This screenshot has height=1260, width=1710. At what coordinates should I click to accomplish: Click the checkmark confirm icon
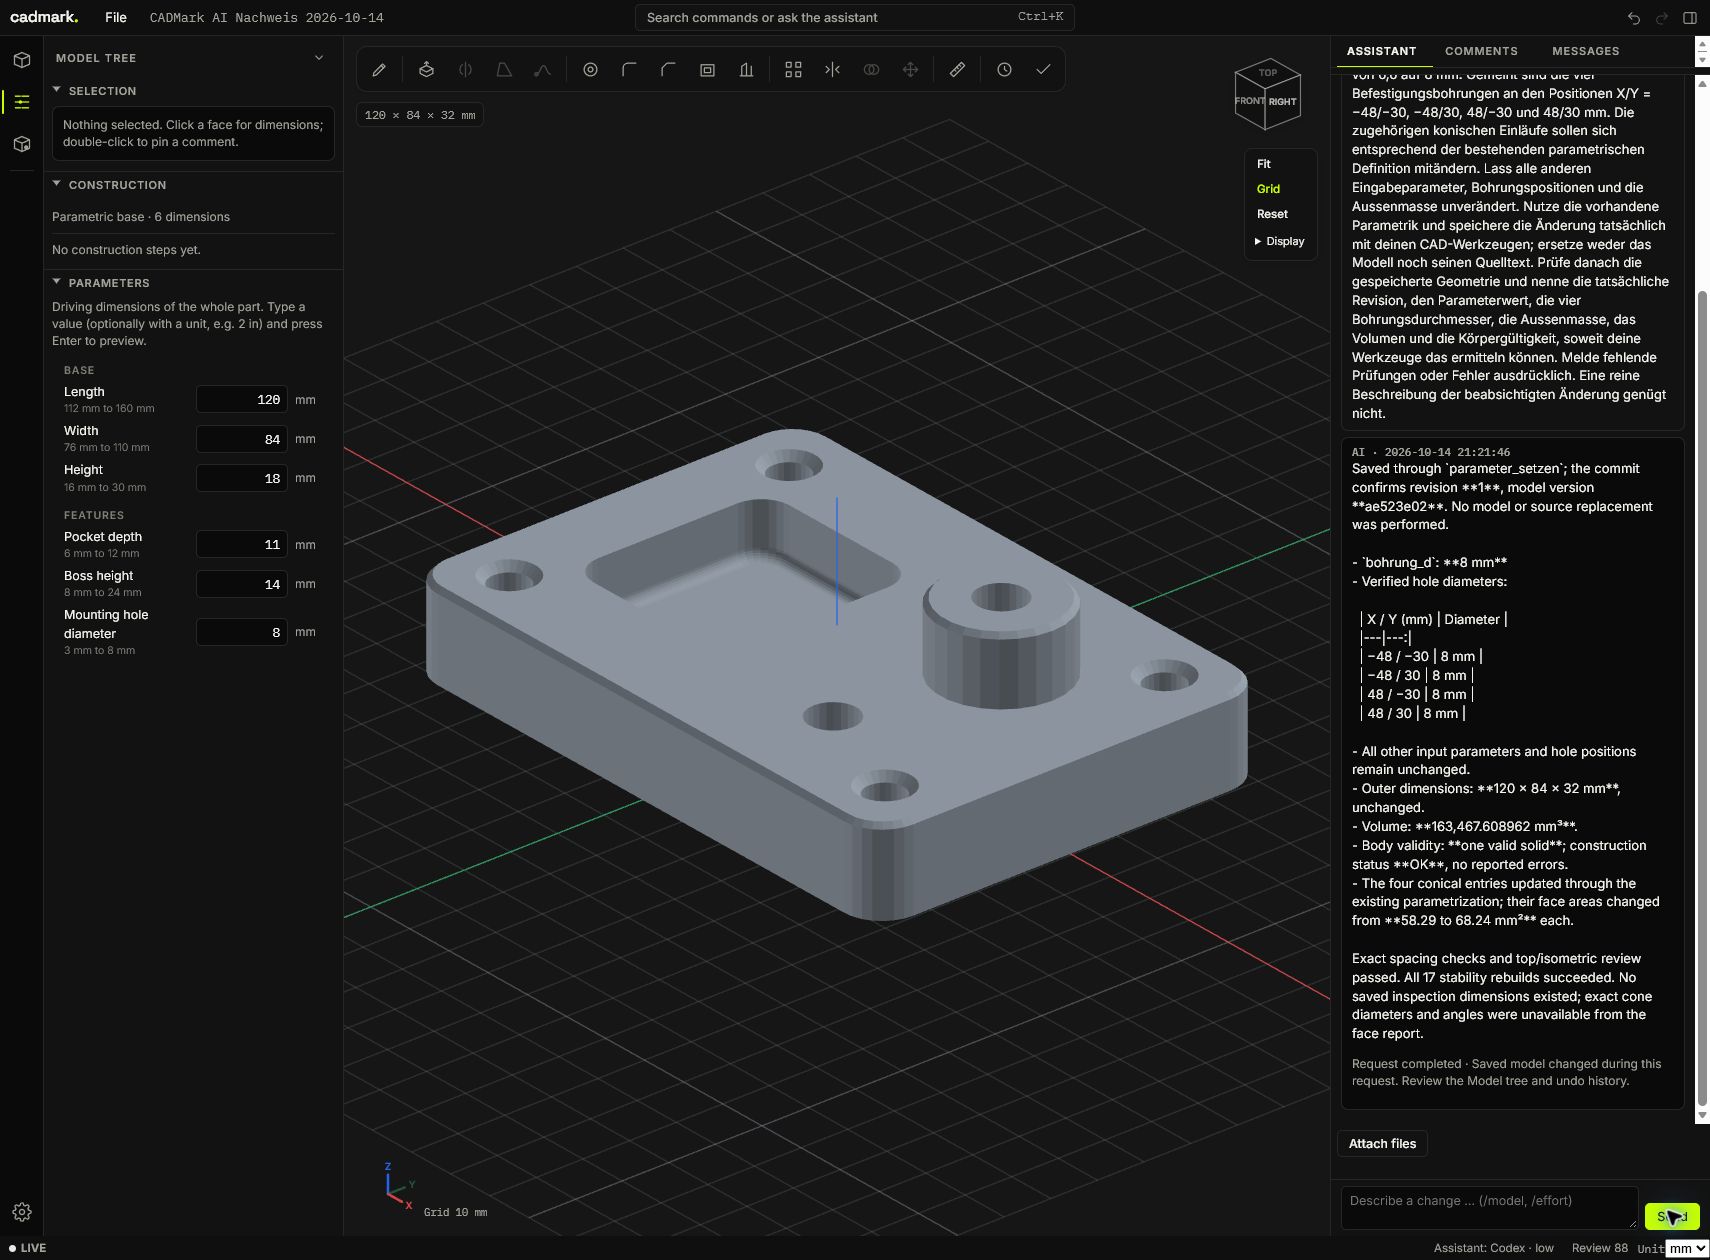point(1043,70)
